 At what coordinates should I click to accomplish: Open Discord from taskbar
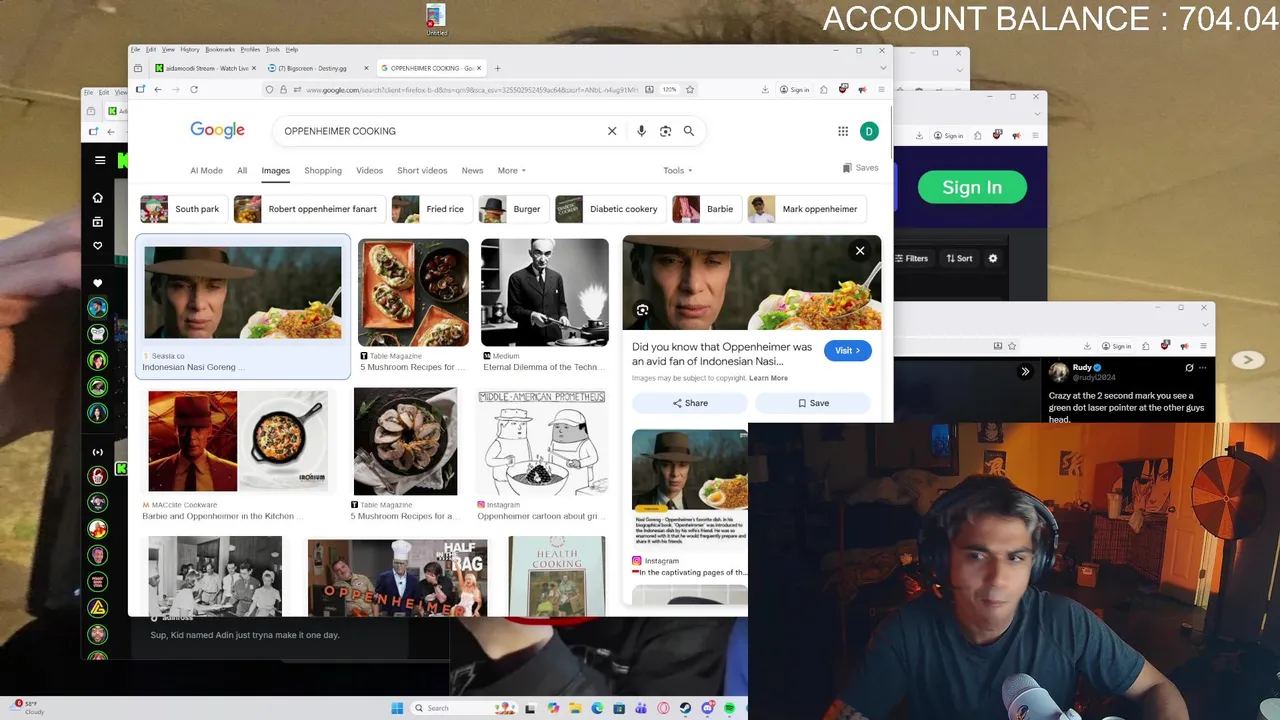707,708
